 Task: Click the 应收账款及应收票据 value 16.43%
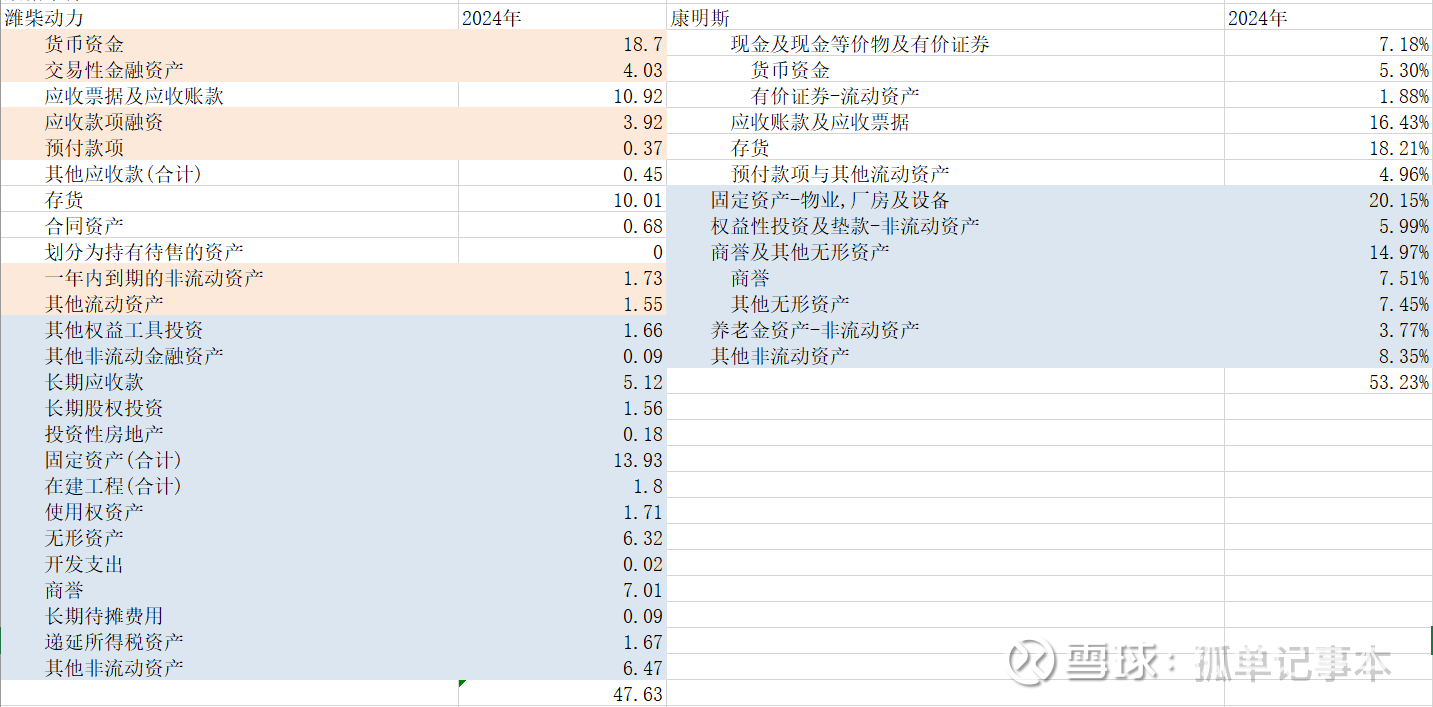pyautogui.click(x=1328, y=122)
